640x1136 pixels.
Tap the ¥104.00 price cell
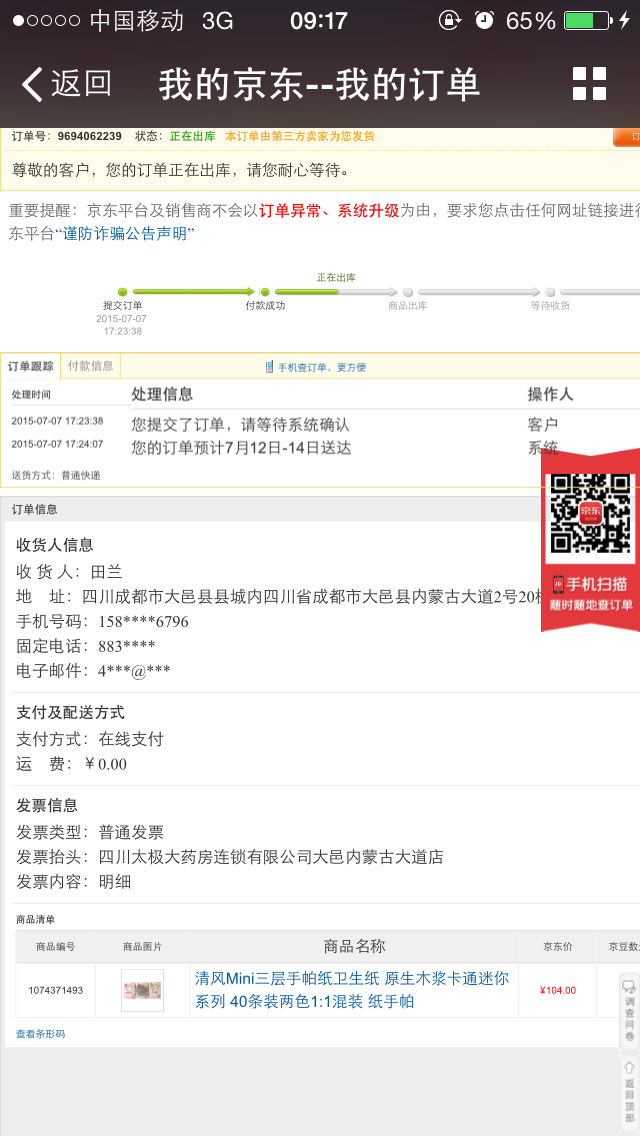click(557, 990)
